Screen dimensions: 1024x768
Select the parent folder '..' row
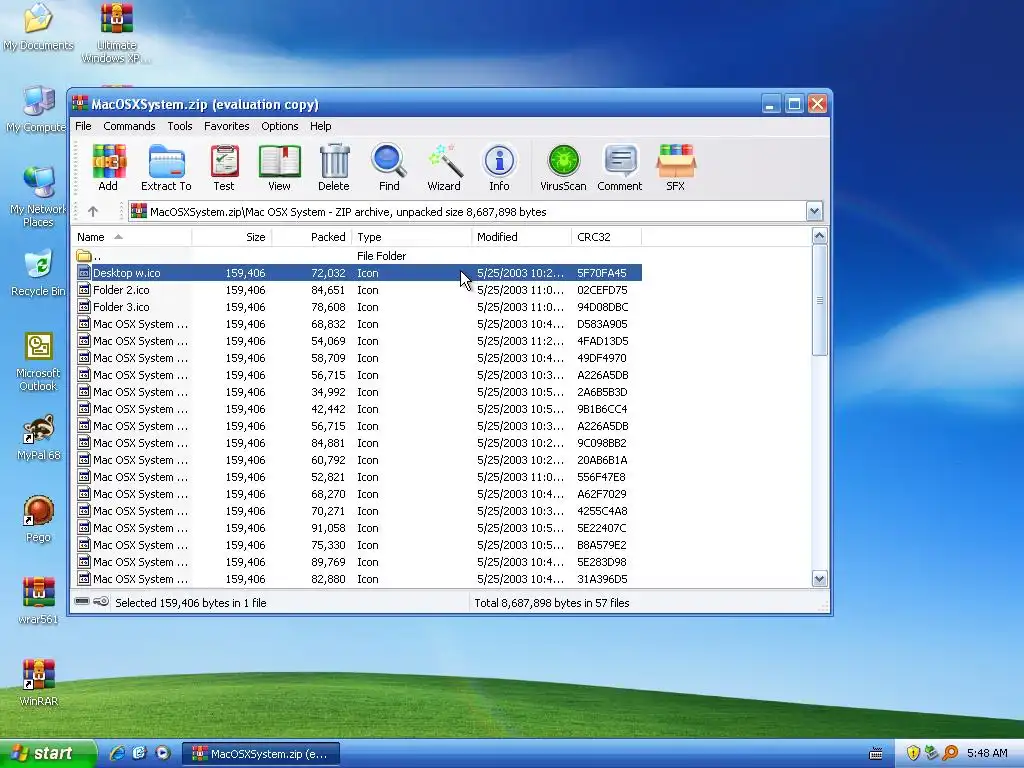(357, 256)
